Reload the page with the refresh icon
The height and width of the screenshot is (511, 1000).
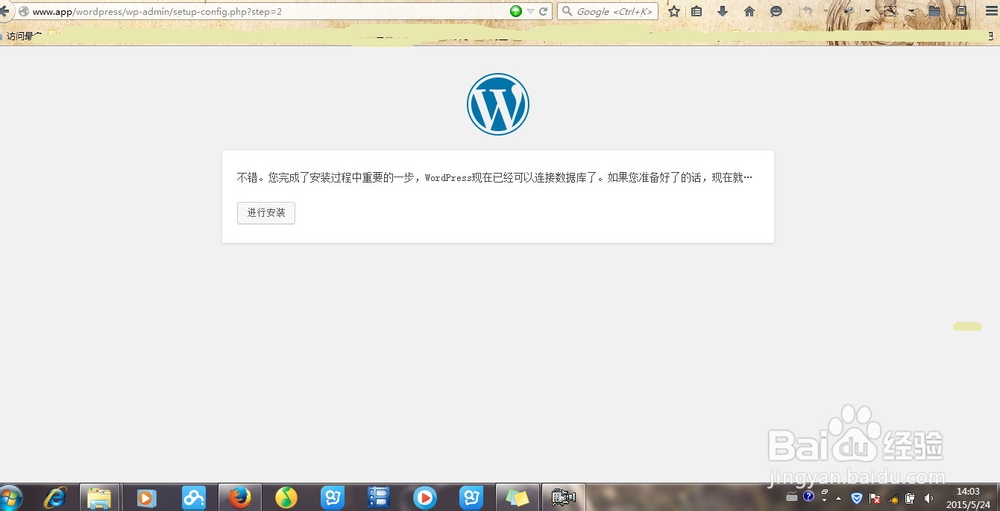point(543,11)
